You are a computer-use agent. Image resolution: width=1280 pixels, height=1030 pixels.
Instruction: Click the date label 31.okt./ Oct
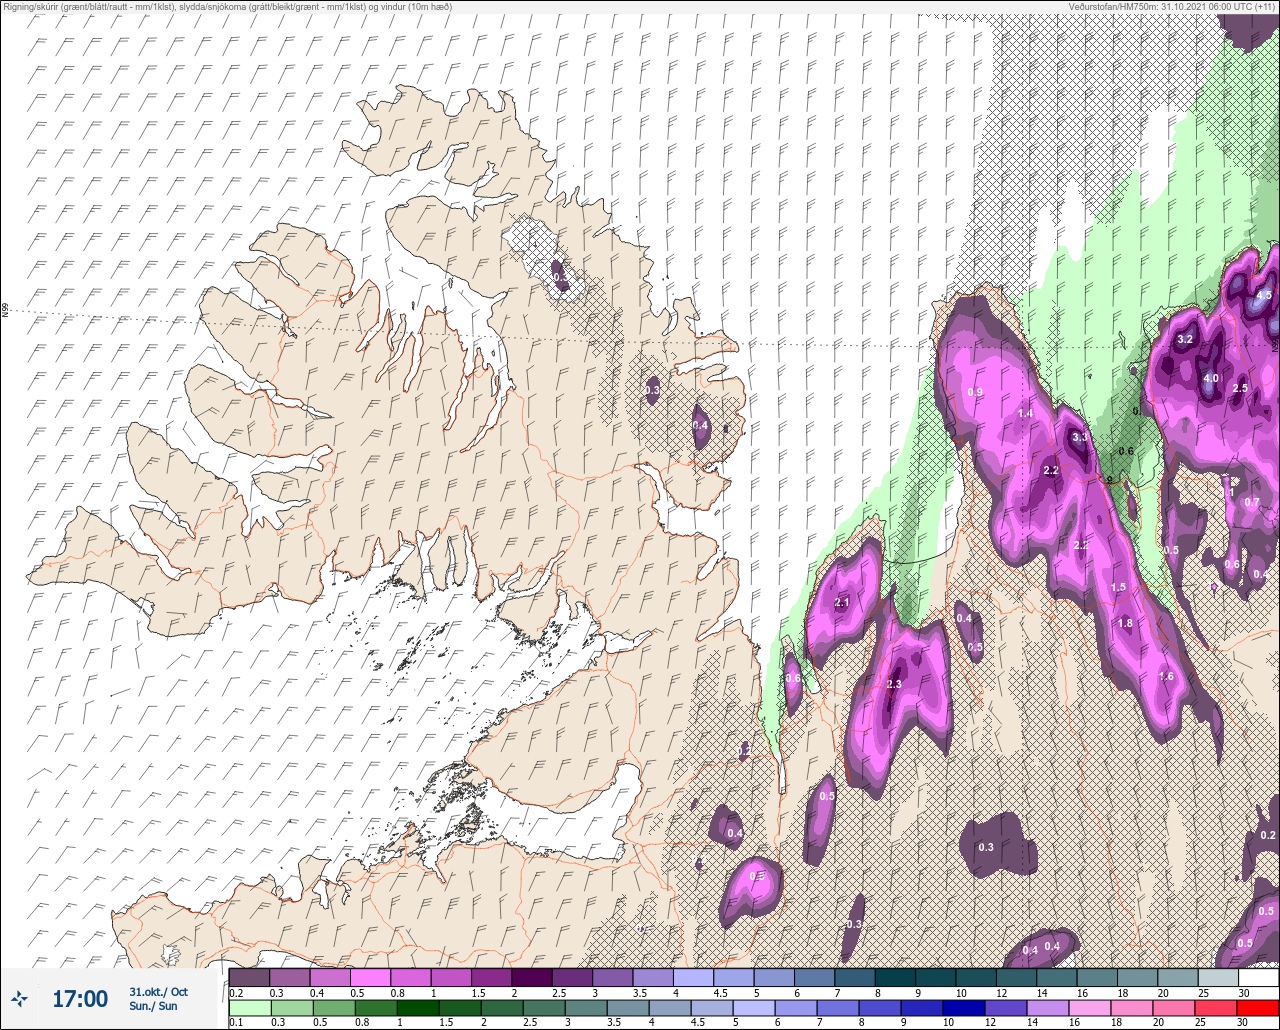click(157, 991)
